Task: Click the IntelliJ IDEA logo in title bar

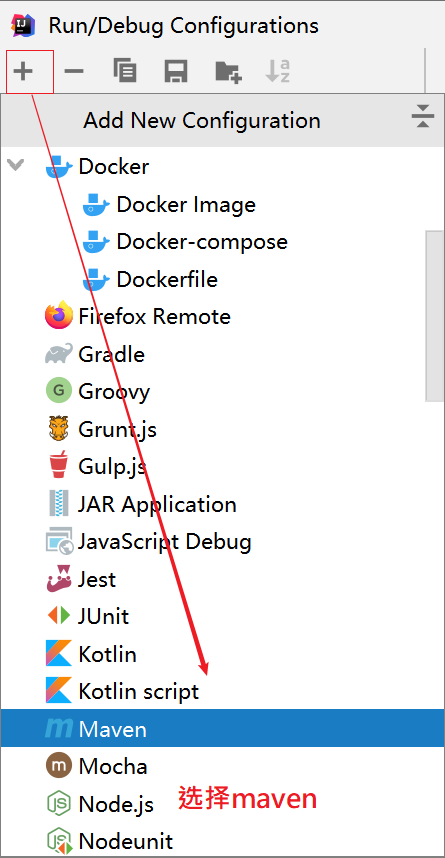Action: pos(24,25)
